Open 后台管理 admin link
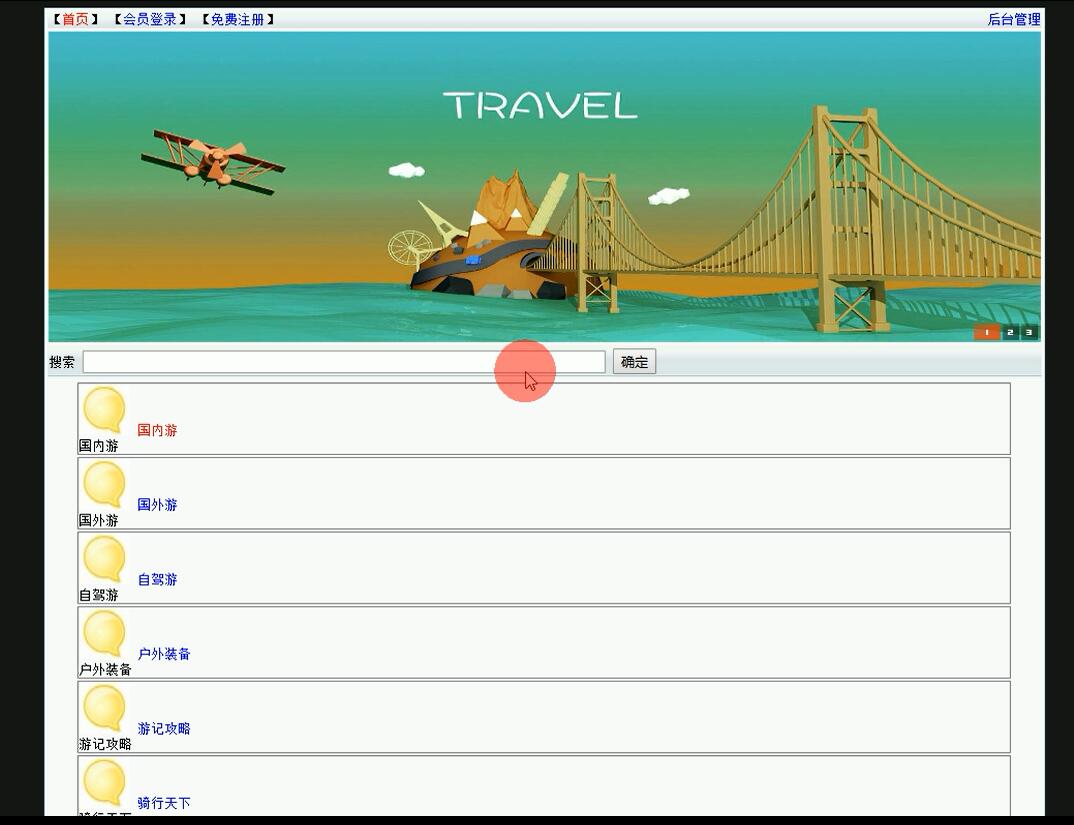This screenshot has width=1074, height=825. tap(1014, 19)
